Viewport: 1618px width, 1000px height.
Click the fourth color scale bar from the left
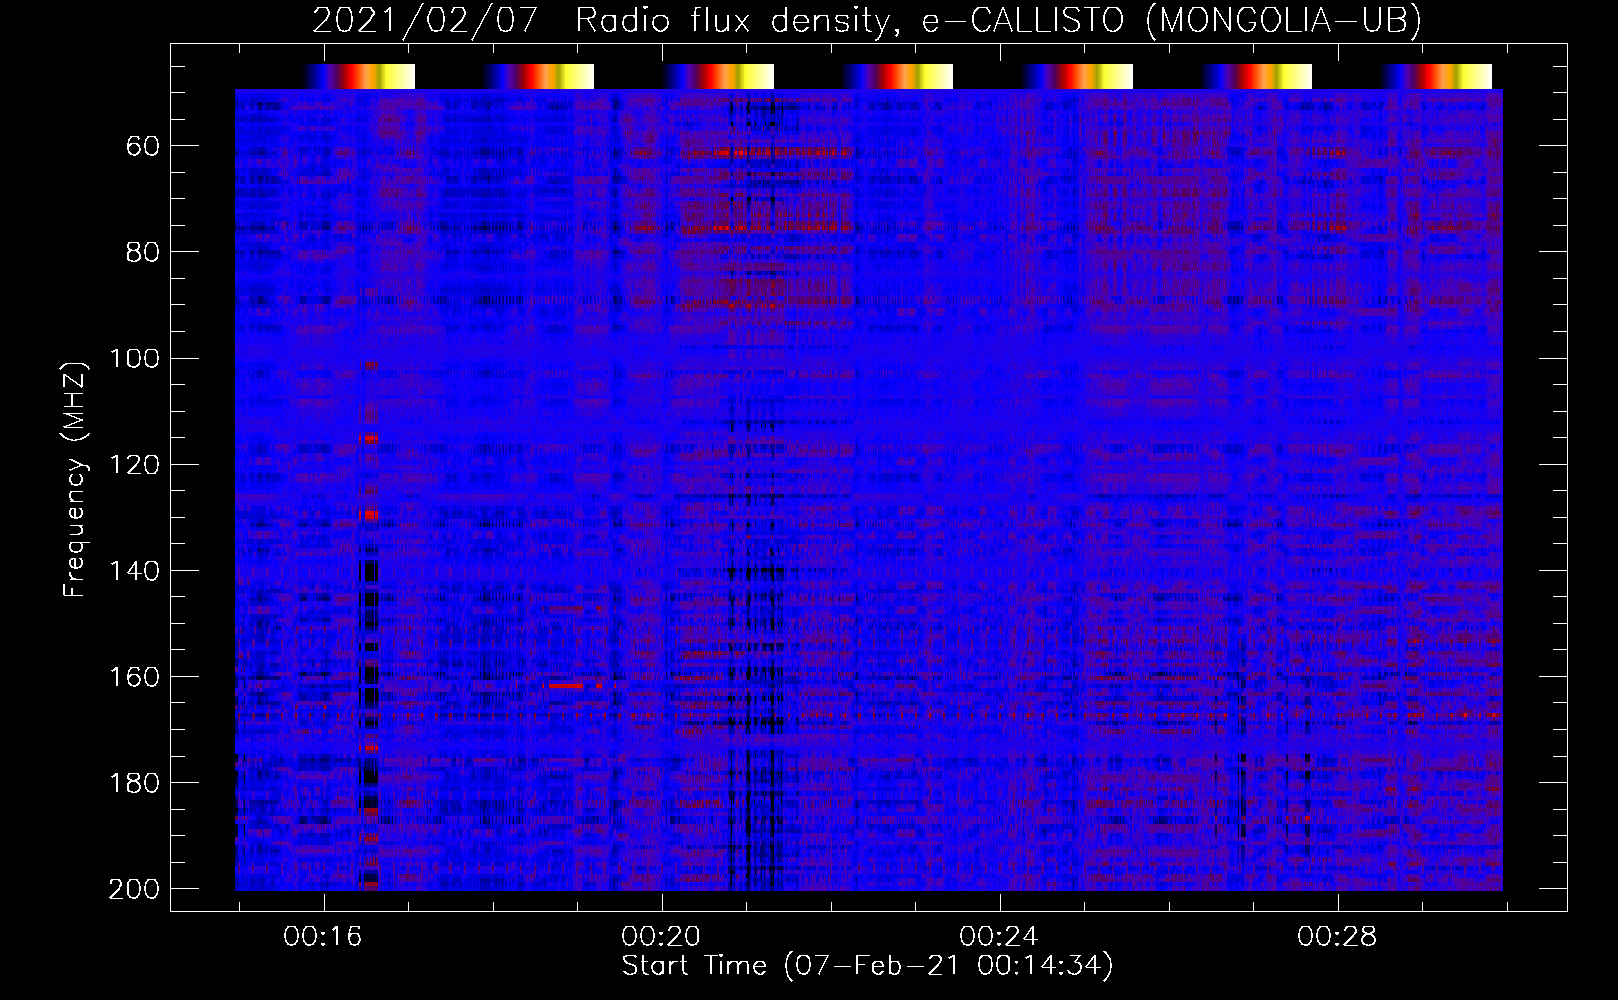[898, 76]
